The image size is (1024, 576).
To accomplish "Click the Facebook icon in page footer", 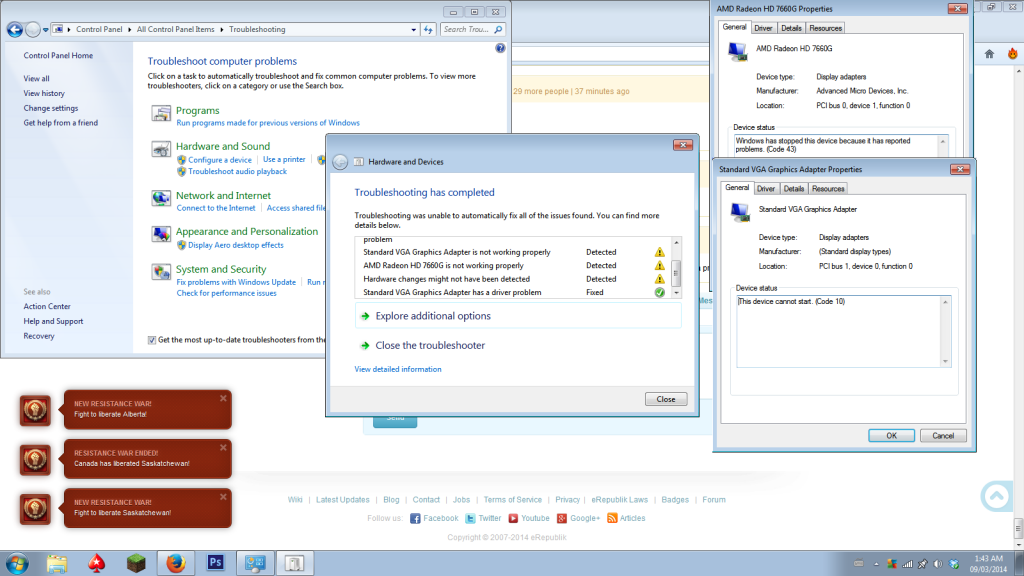I will 415,519.
